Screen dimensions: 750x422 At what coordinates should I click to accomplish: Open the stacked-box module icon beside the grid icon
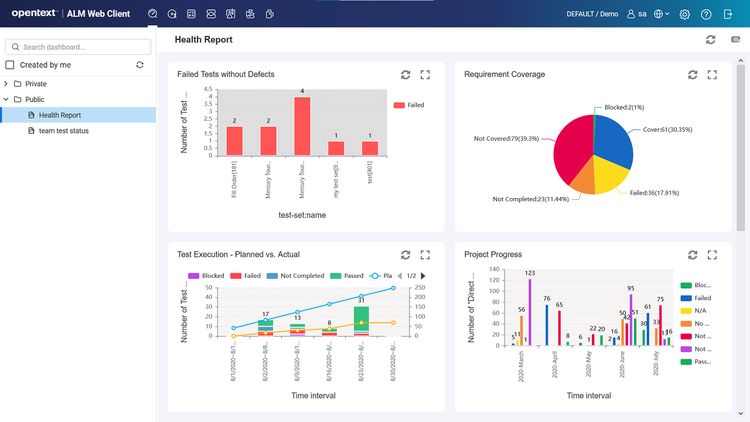click(211, 14)
